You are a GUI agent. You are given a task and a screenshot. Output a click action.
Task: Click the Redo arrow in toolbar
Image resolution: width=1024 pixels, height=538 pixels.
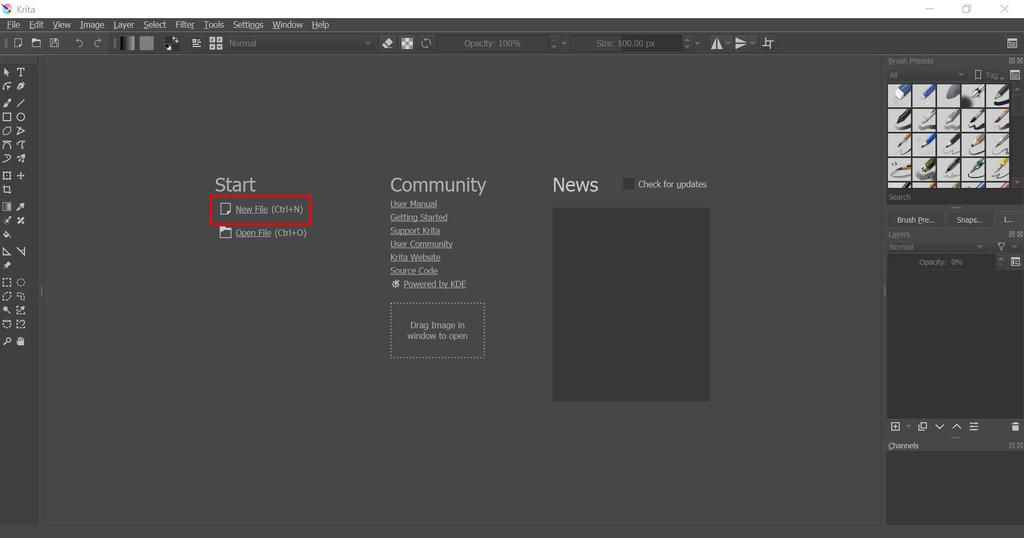tap(97, 43)
